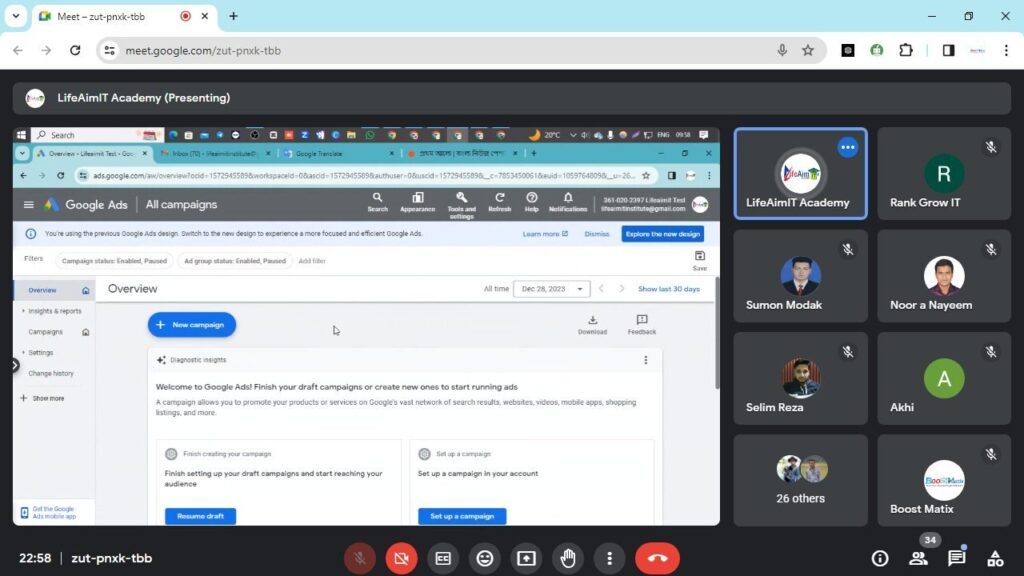
Task: Click the 26 others participant tile
Action: pos(800,480)
